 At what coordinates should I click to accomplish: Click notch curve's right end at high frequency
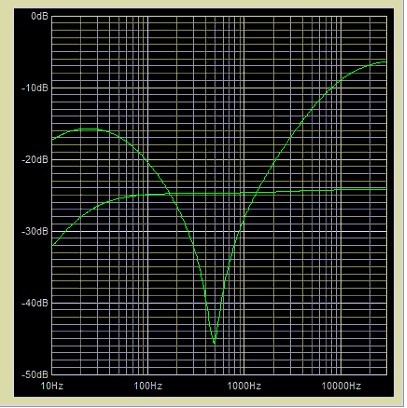click(386, 62)
